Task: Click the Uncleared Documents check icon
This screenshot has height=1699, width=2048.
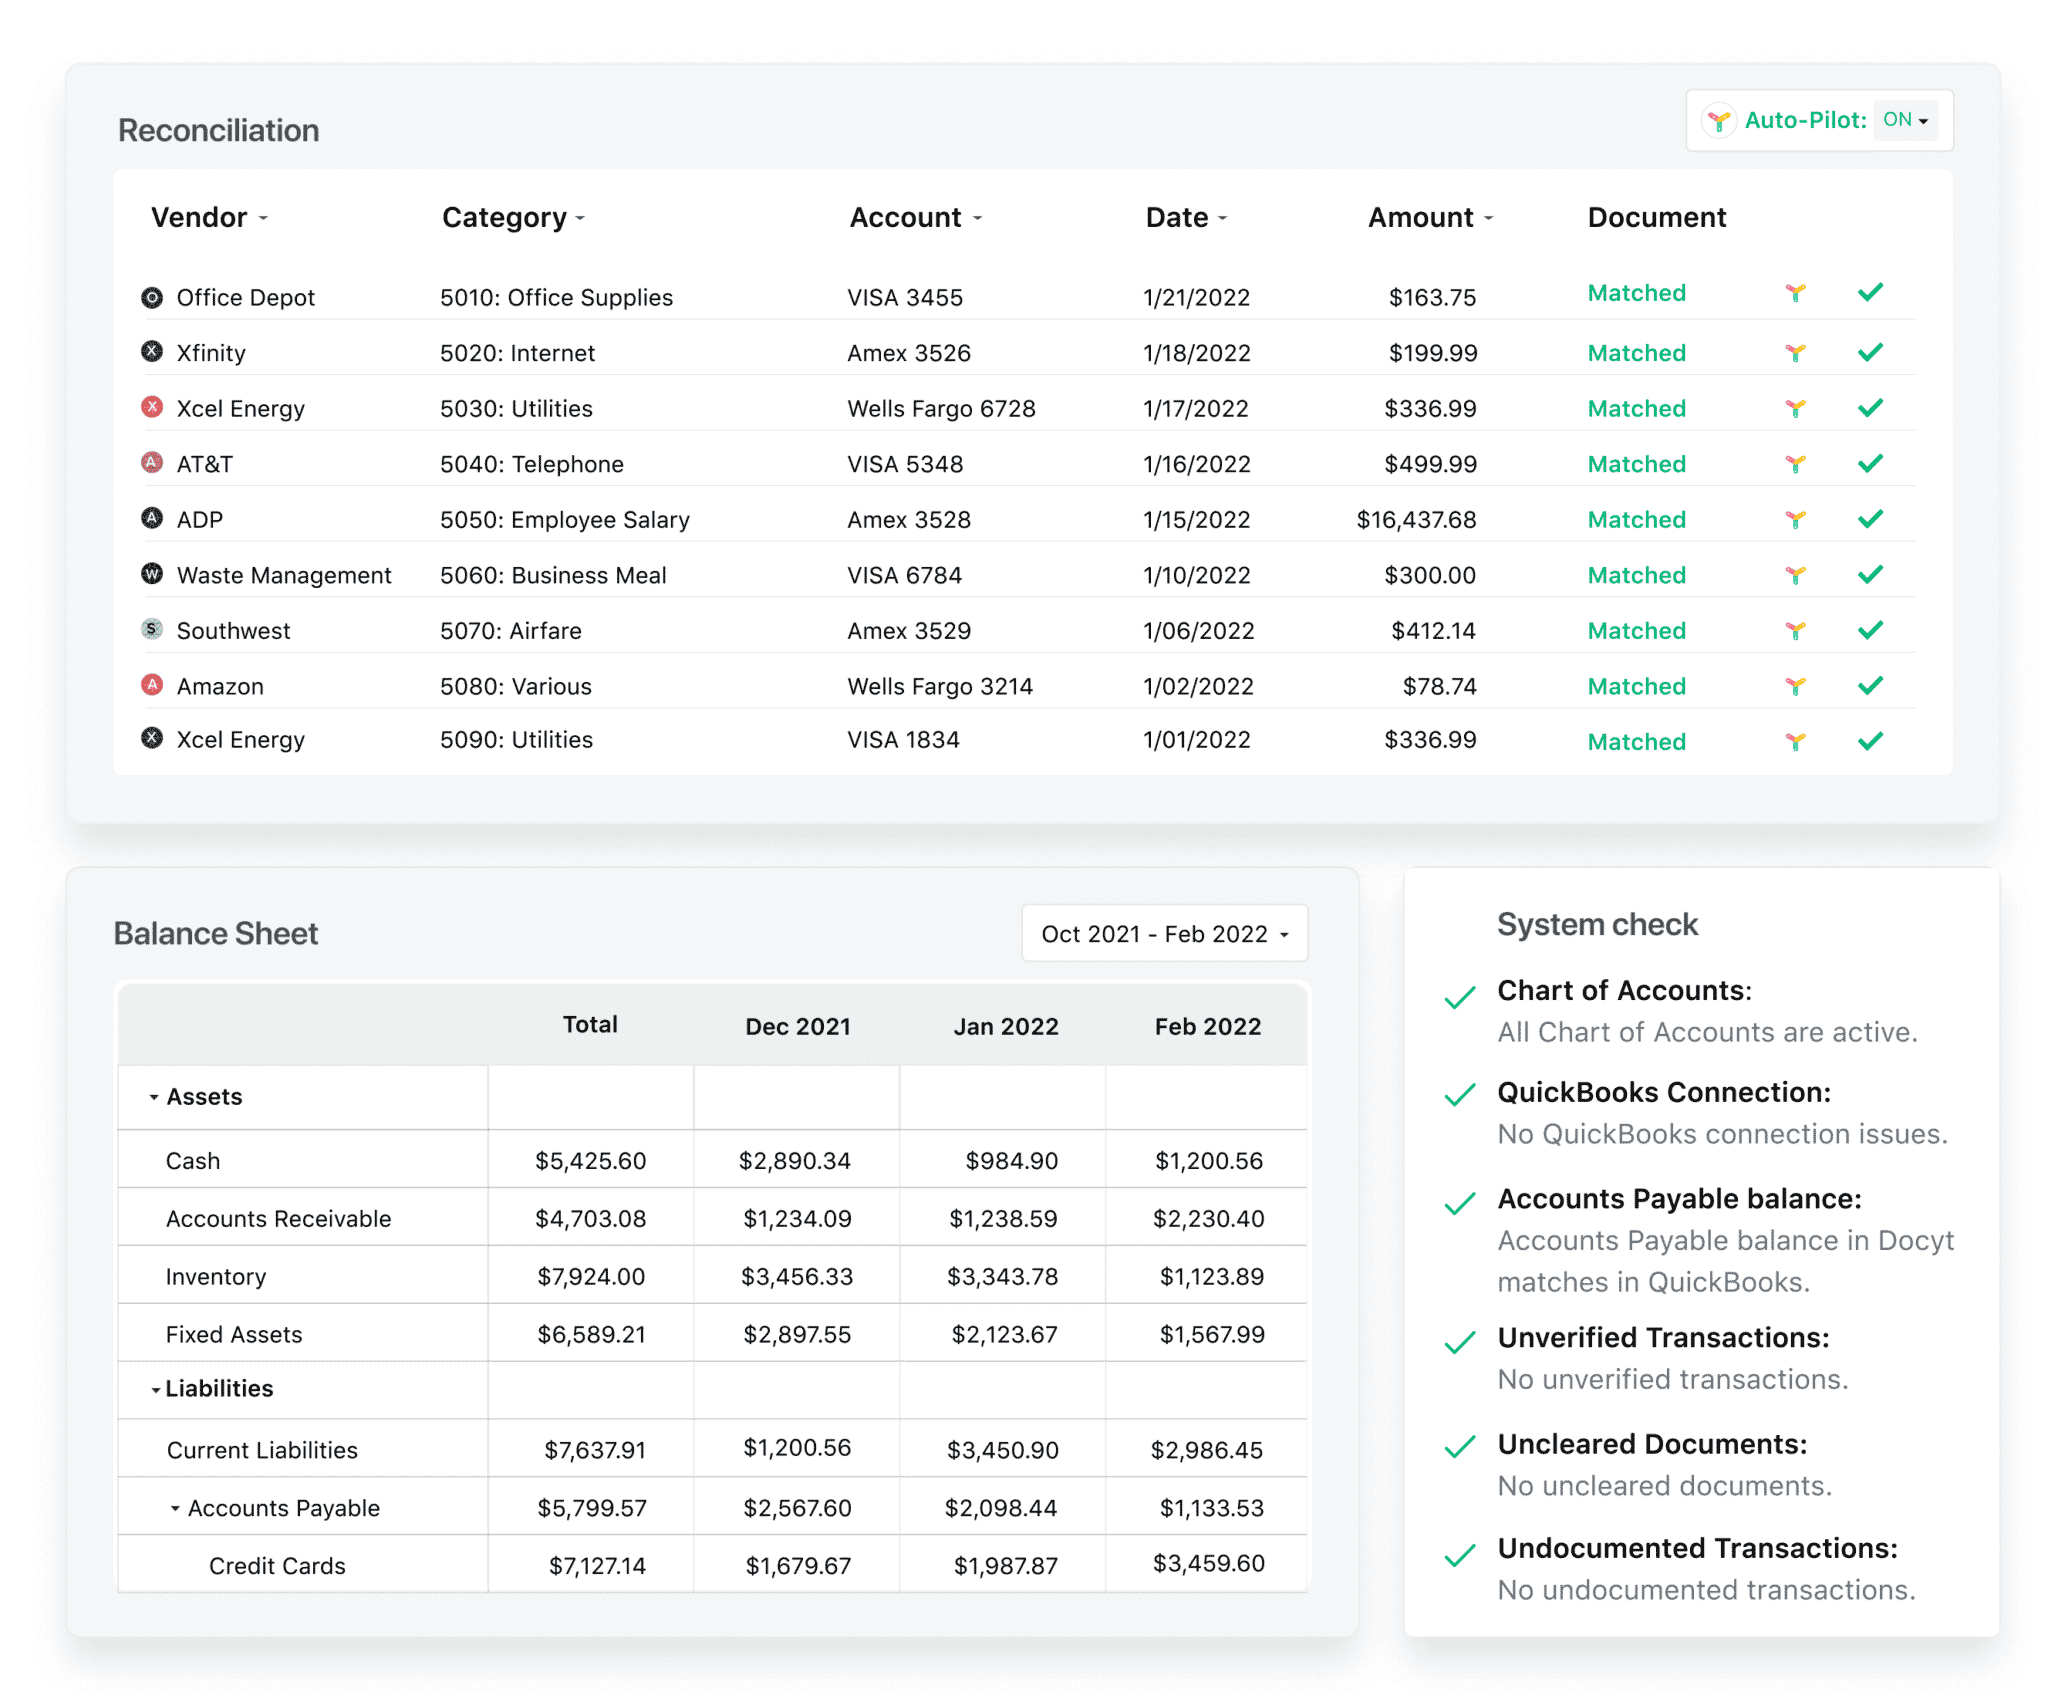Action: coord(1460,1447)
